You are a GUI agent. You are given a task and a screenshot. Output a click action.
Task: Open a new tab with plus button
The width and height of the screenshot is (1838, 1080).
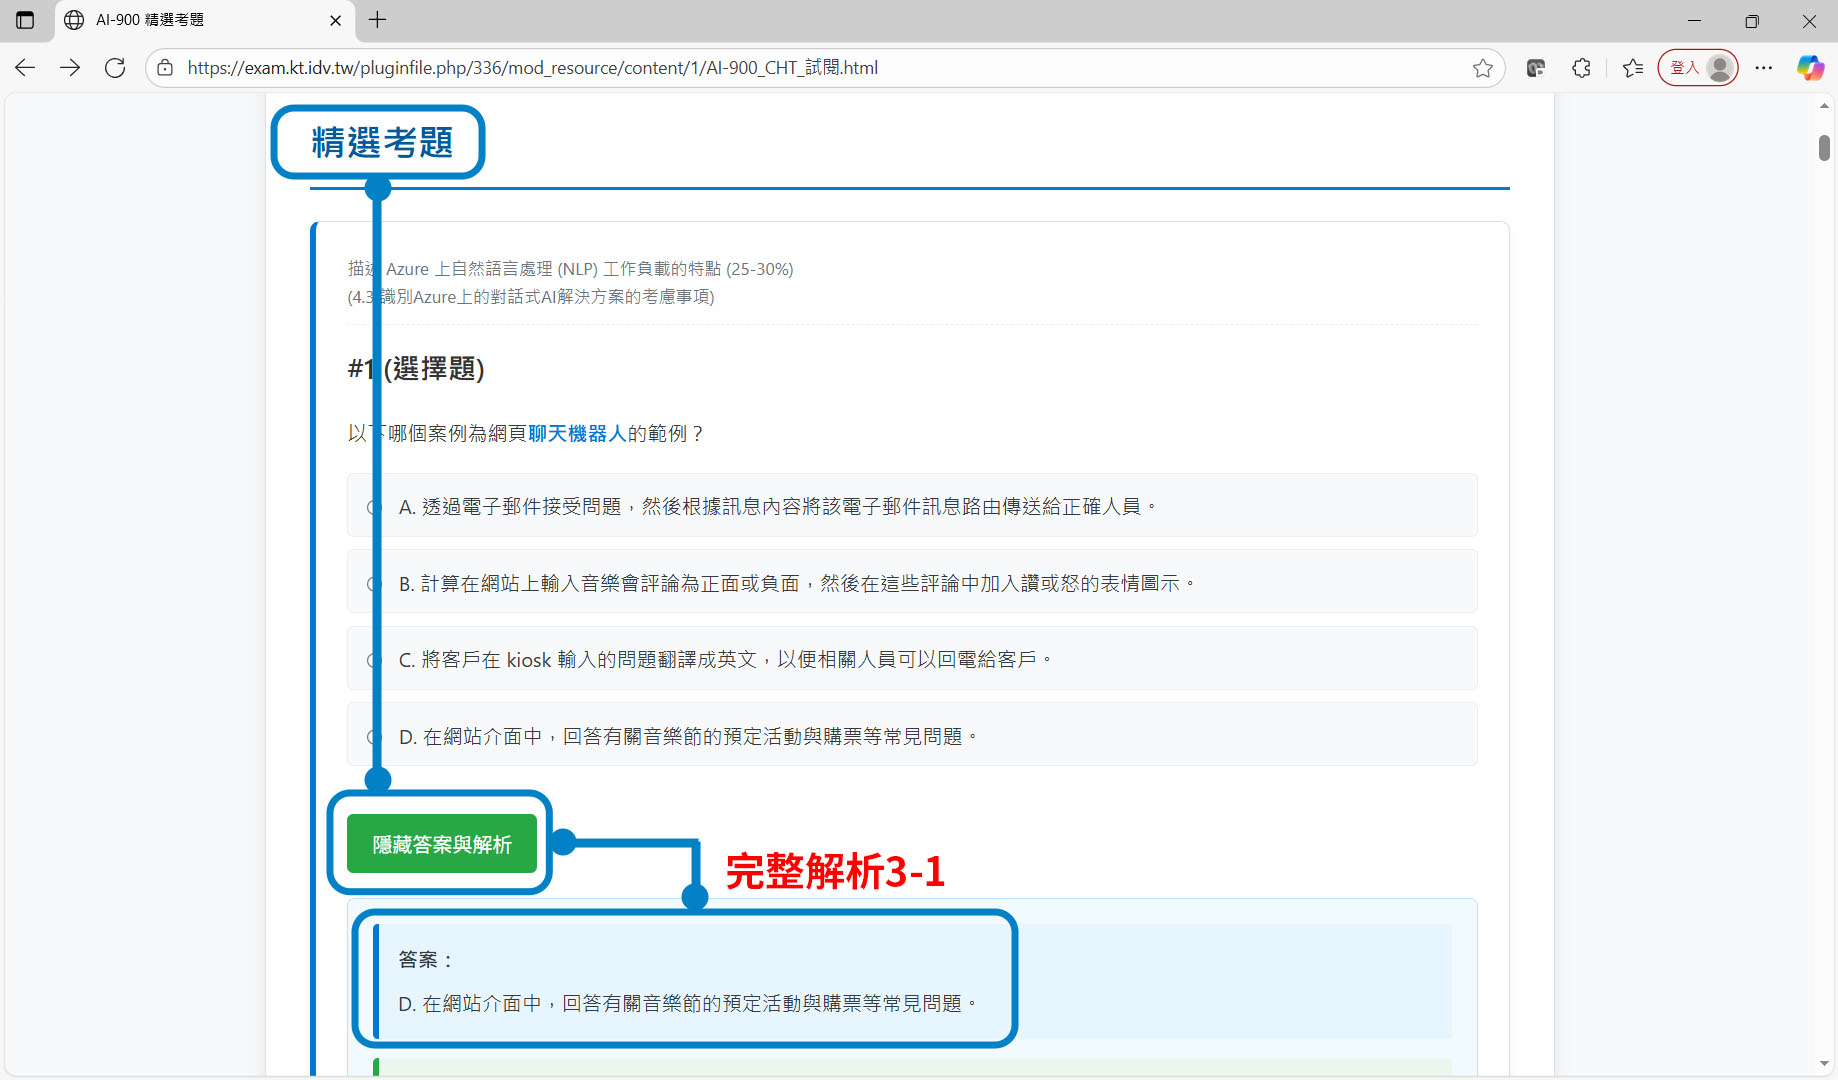[377, 20]
